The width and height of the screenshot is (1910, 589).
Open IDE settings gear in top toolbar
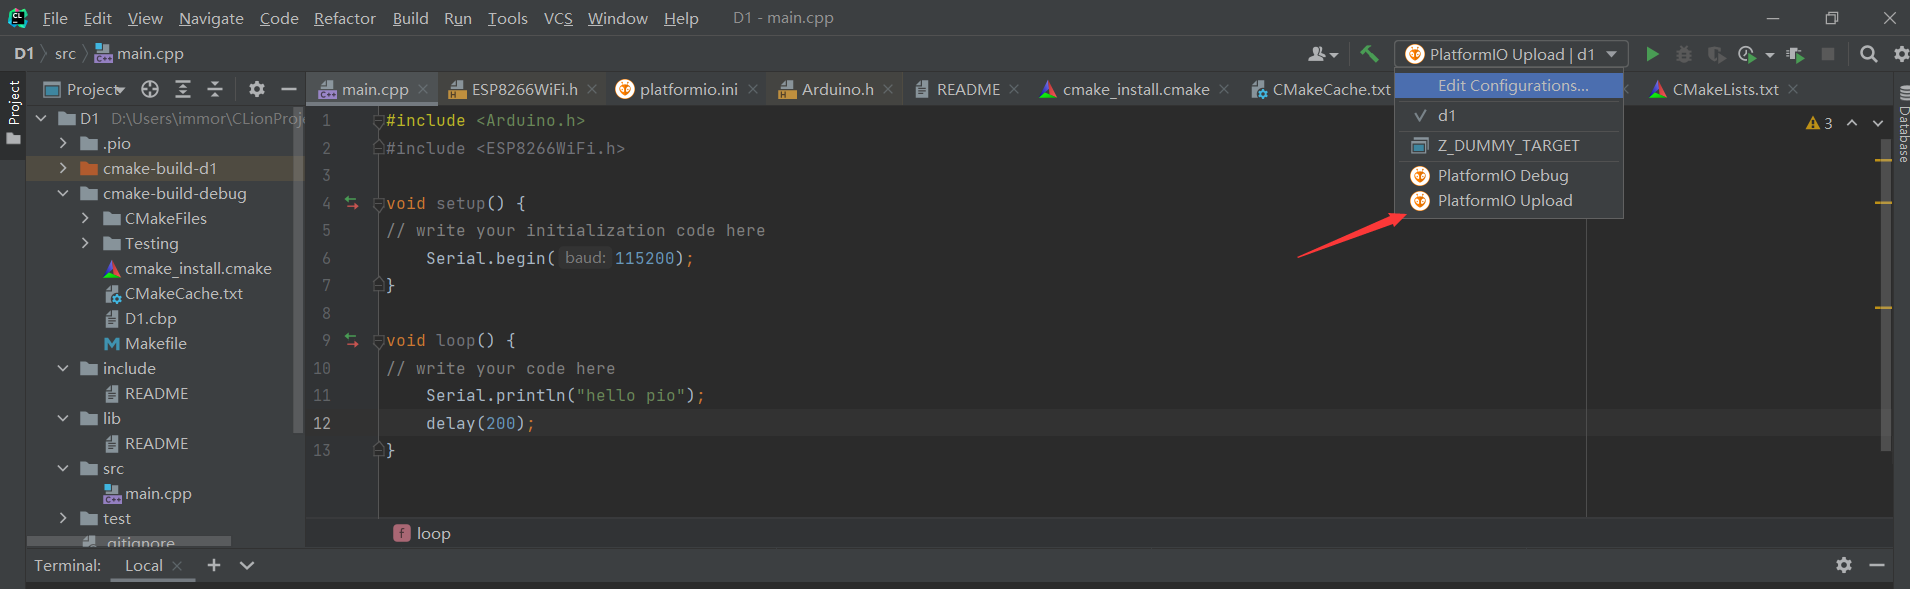1901,54
